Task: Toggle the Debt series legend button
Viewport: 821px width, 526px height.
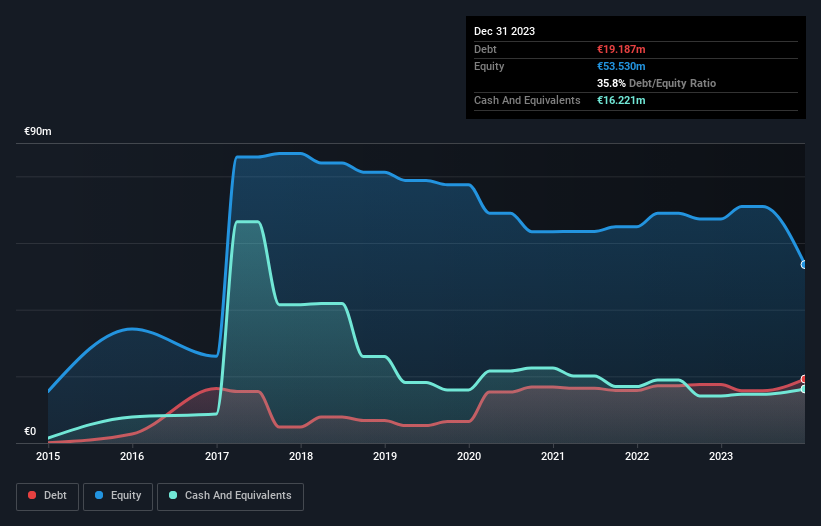Action: pos(48,496)
